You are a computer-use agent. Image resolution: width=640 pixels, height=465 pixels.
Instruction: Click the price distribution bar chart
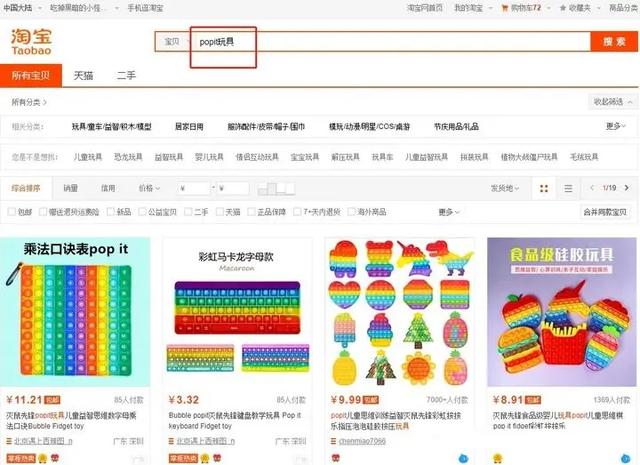(276, 188)
